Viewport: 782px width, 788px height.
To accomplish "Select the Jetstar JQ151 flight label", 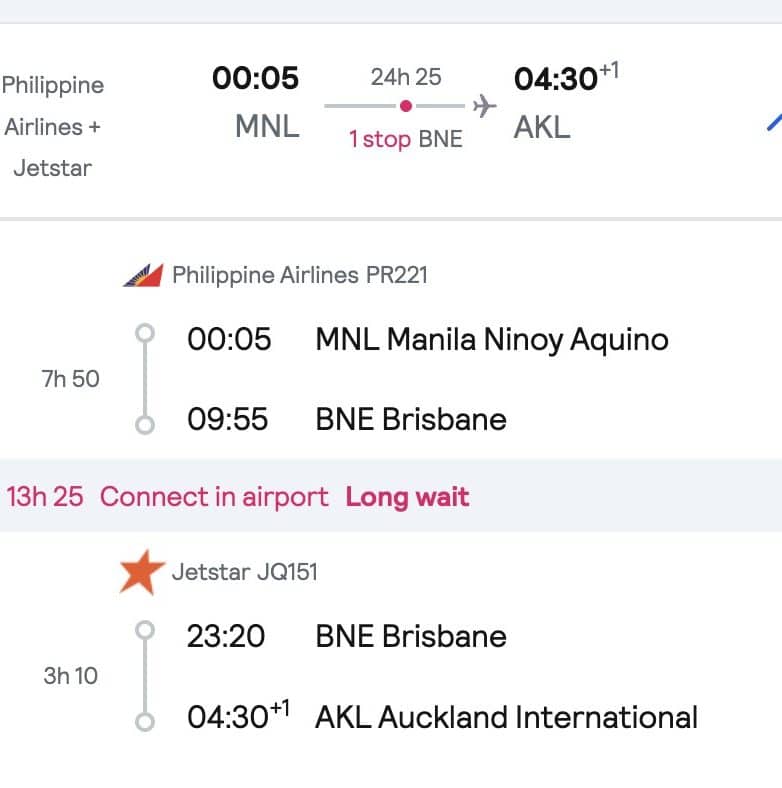I will (x=245, y=573).
